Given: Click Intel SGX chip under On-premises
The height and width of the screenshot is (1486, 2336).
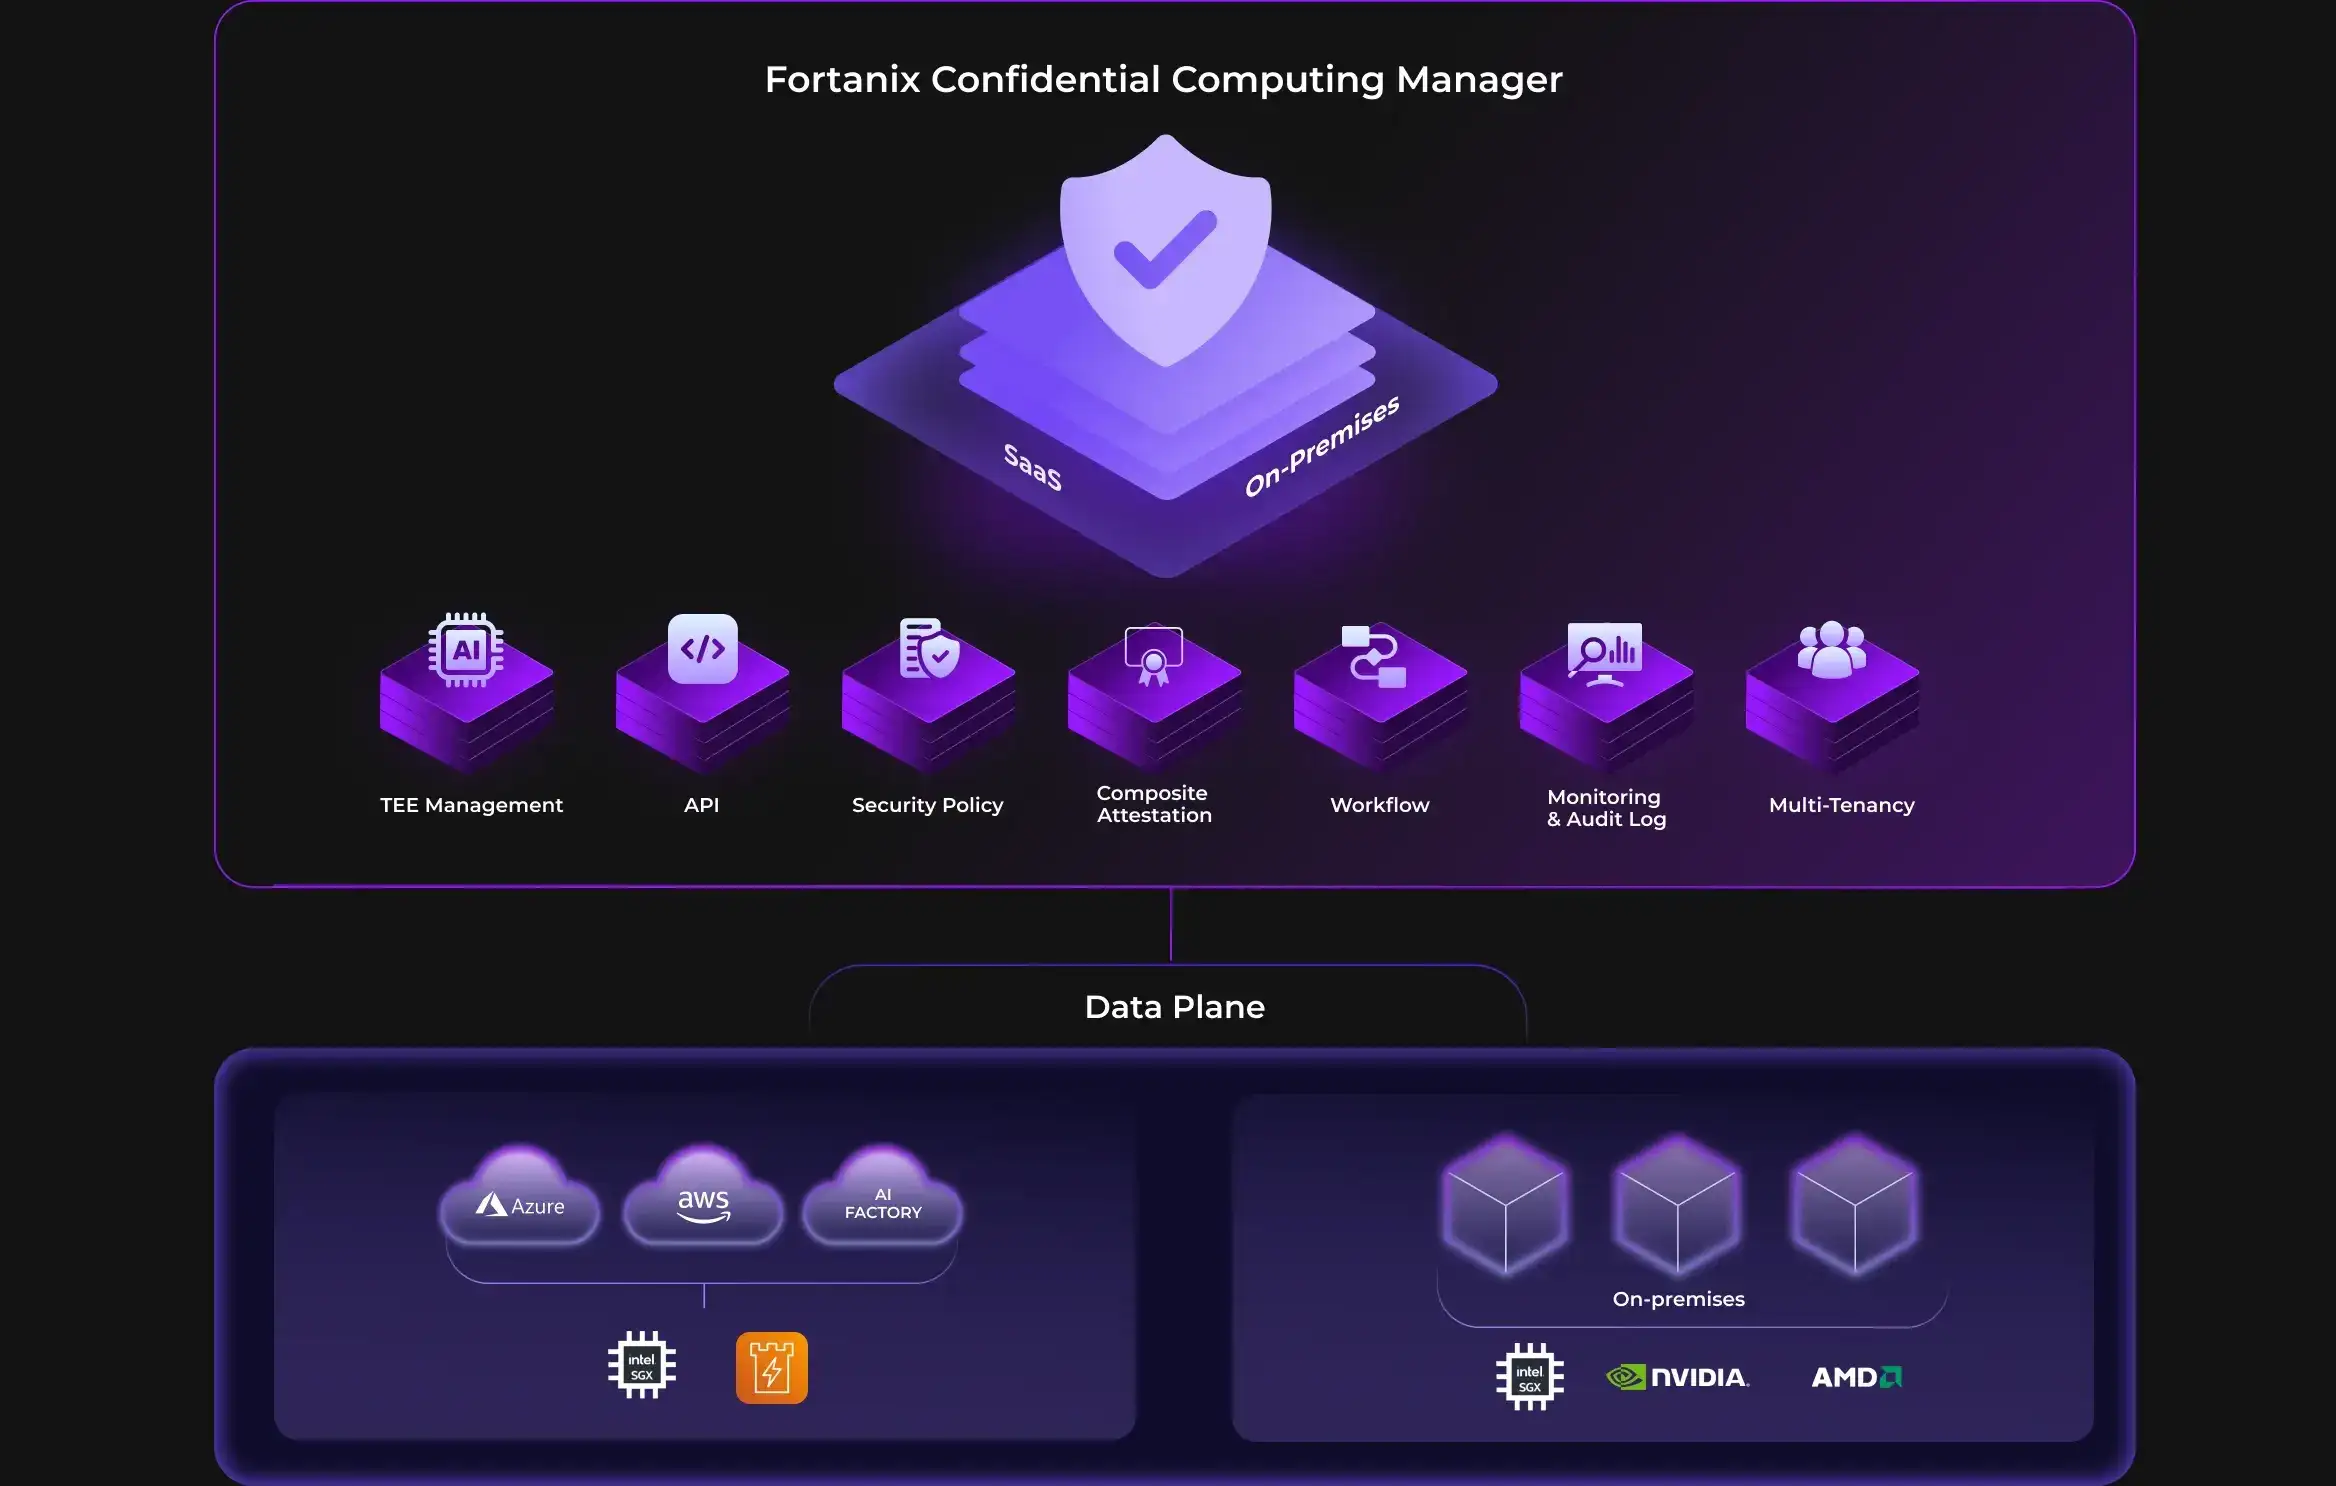Looking at the screenshot, I should [1529, 1377].
